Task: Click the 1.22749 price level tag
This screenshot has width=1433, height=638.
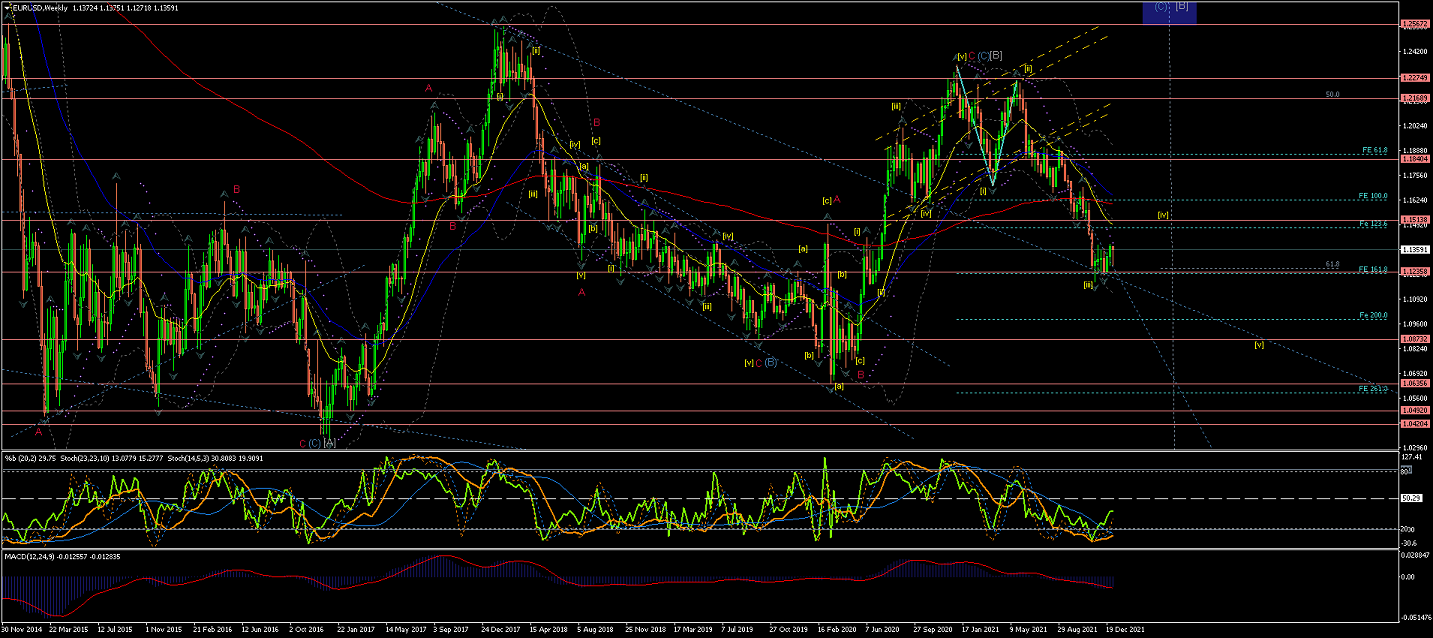Action: coord(1415,78)
